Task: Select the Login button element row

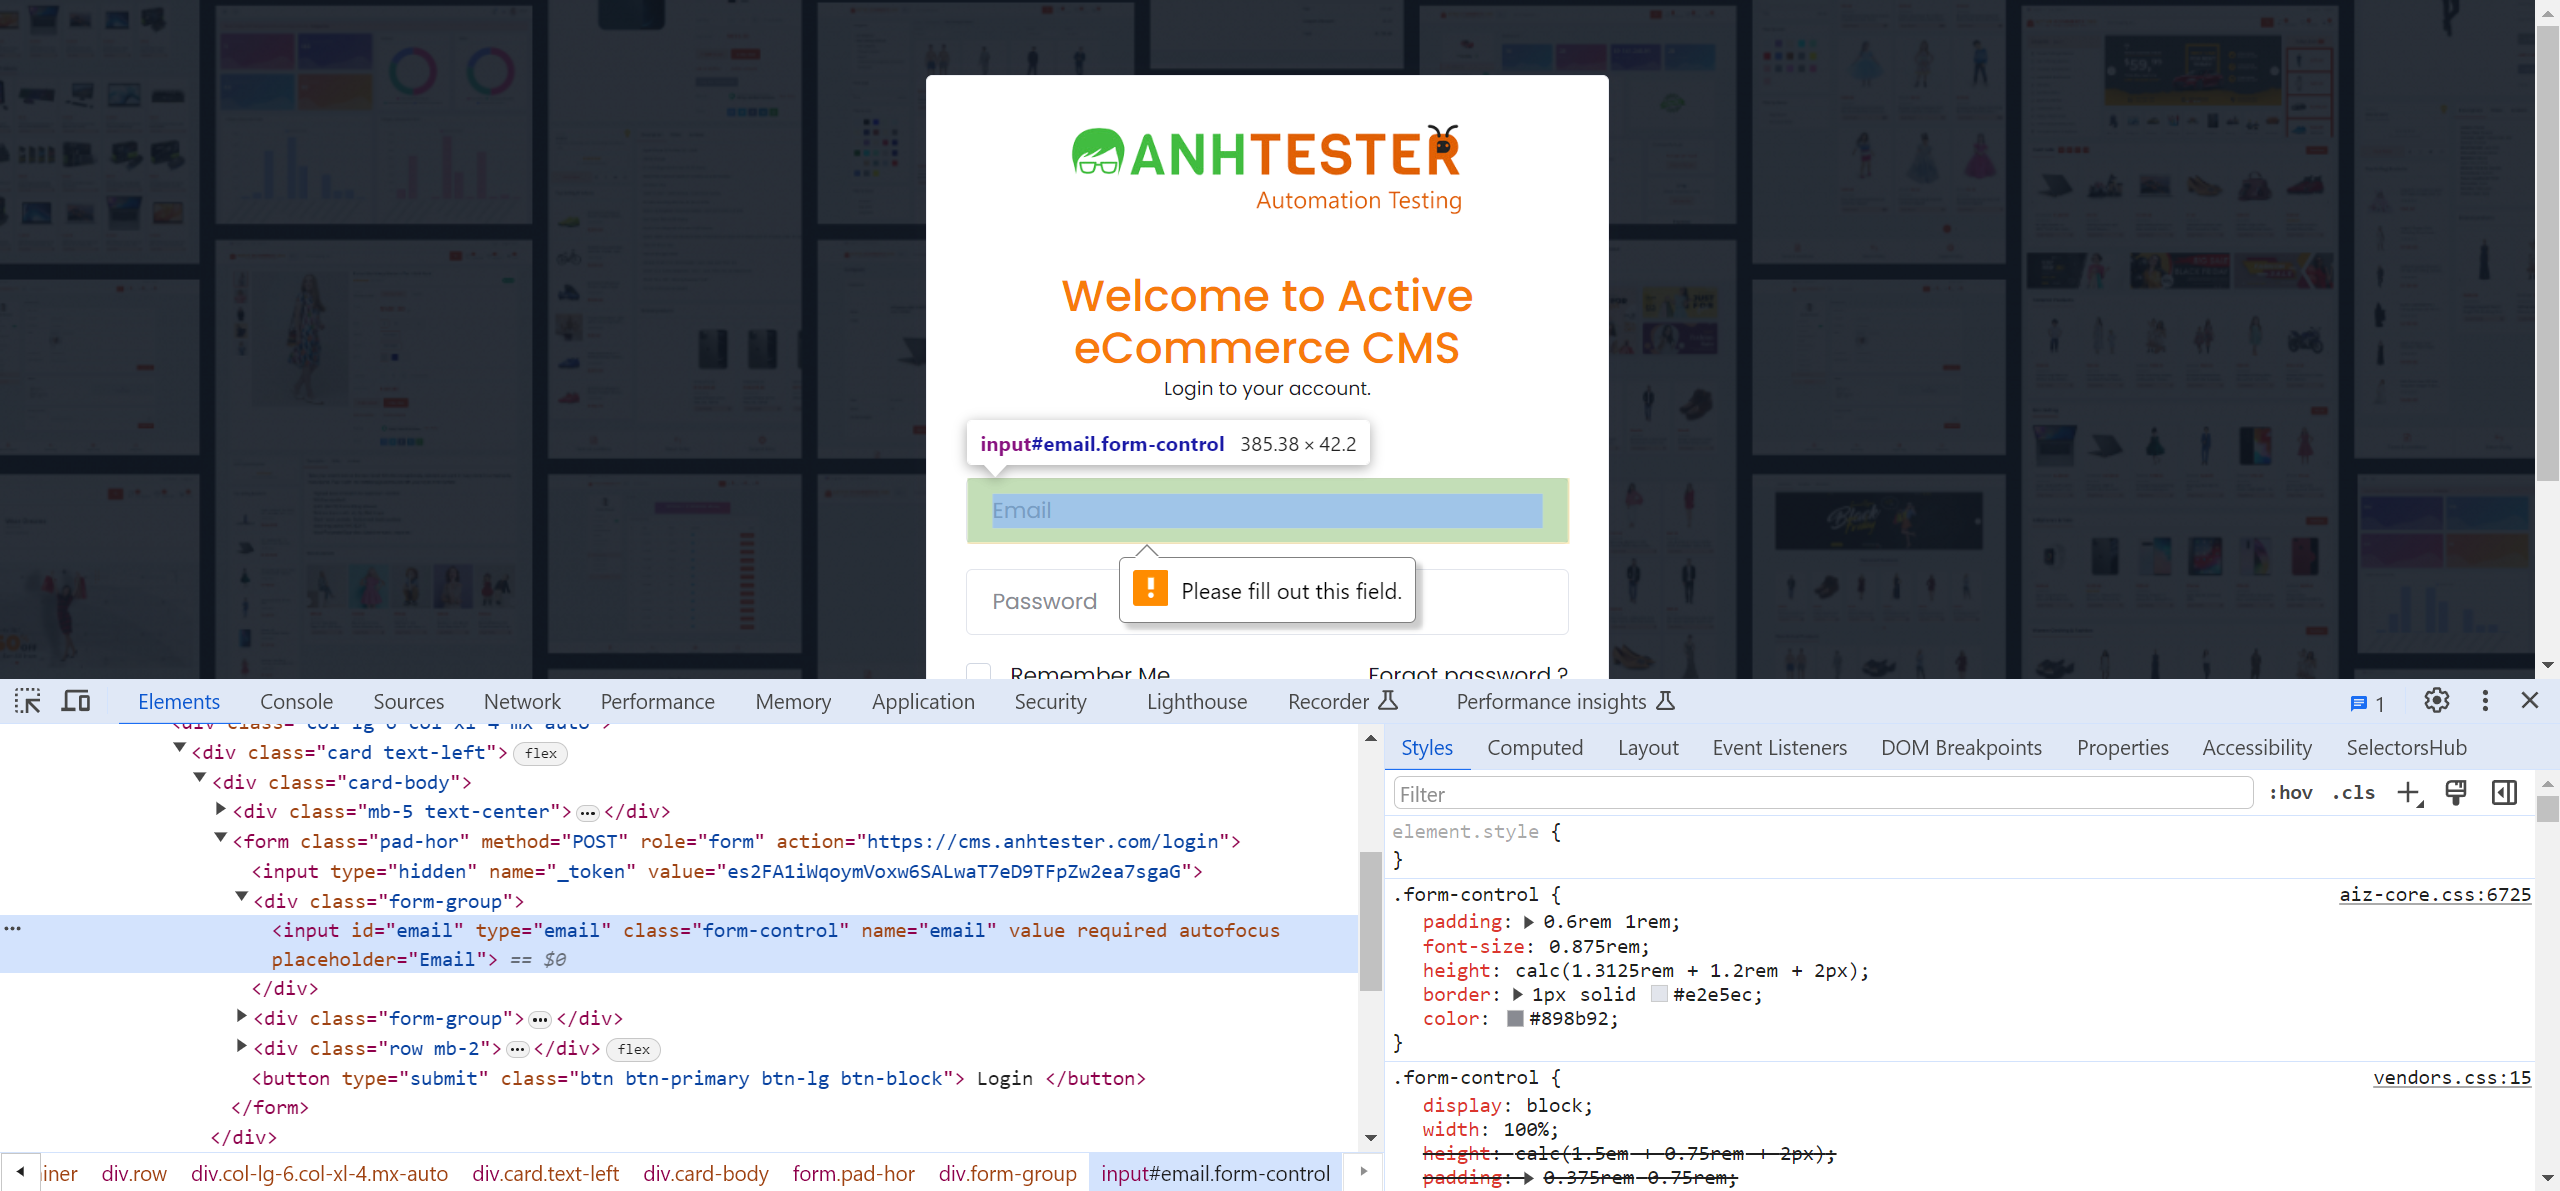Action: pyautogui.click(x=698, y=1079)
